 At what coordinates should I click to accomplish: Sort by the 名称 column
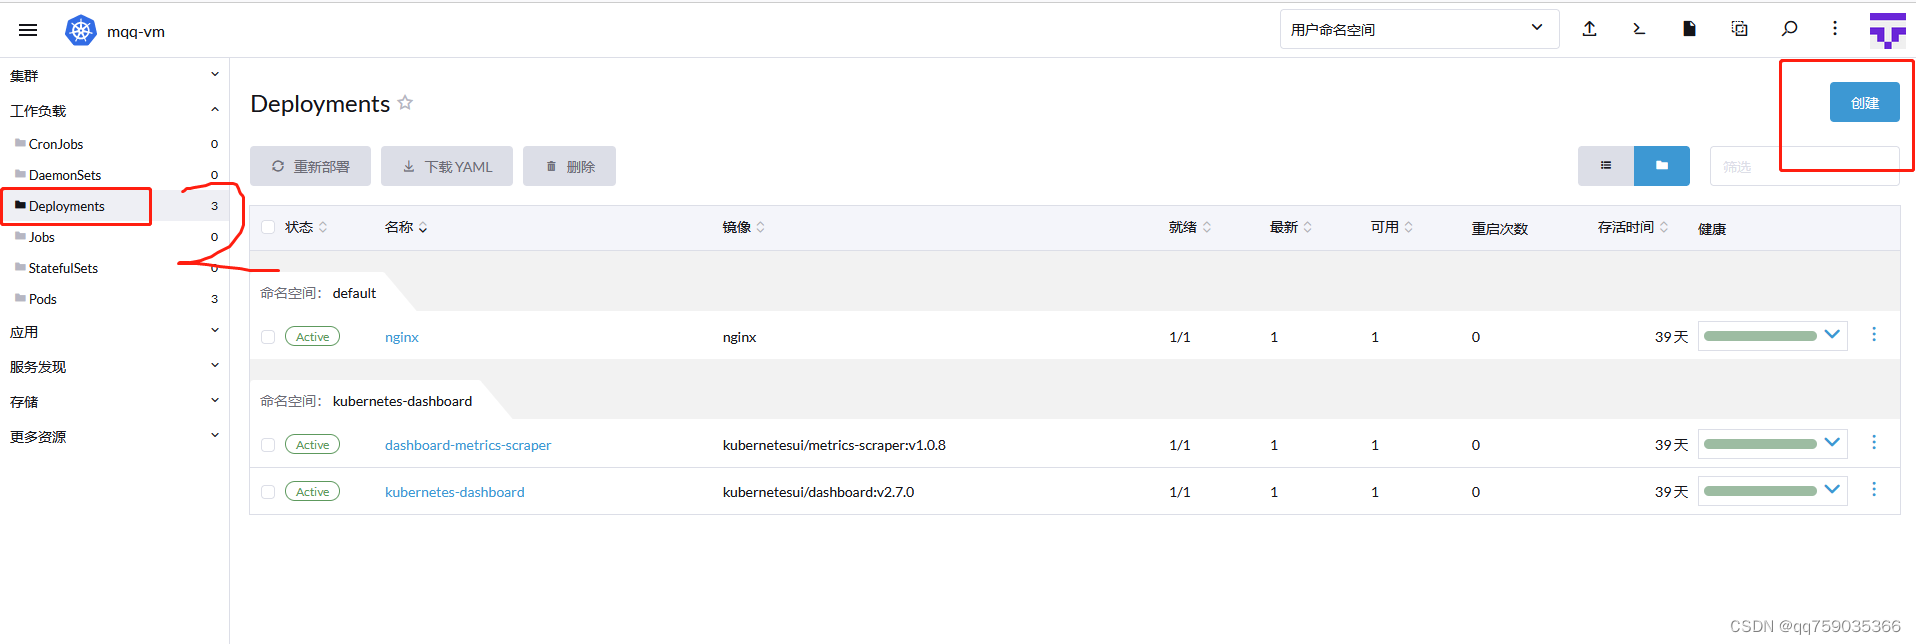click(406, 227)
